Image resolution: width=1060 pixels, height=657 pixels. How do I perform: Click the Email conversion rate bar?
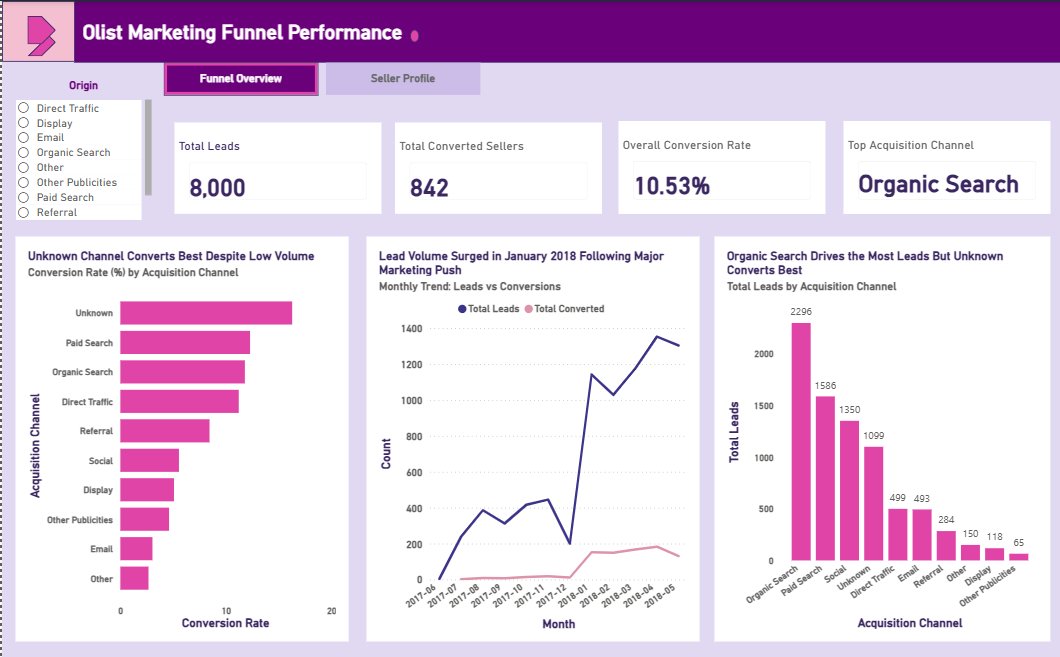pyautogui.click(x=136, y=549)
